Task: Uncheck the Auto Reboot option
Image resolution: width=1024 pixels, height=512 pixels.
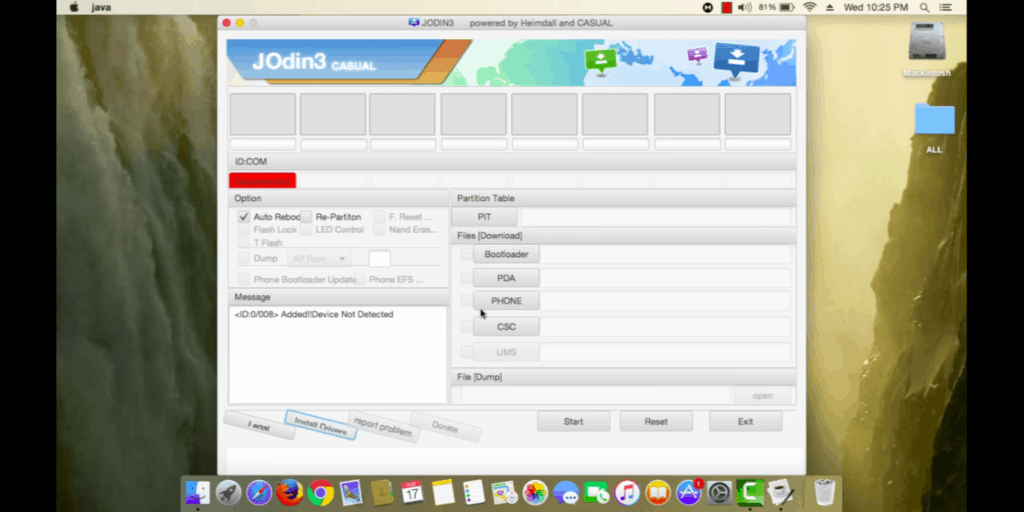Action: click(244, 217)
